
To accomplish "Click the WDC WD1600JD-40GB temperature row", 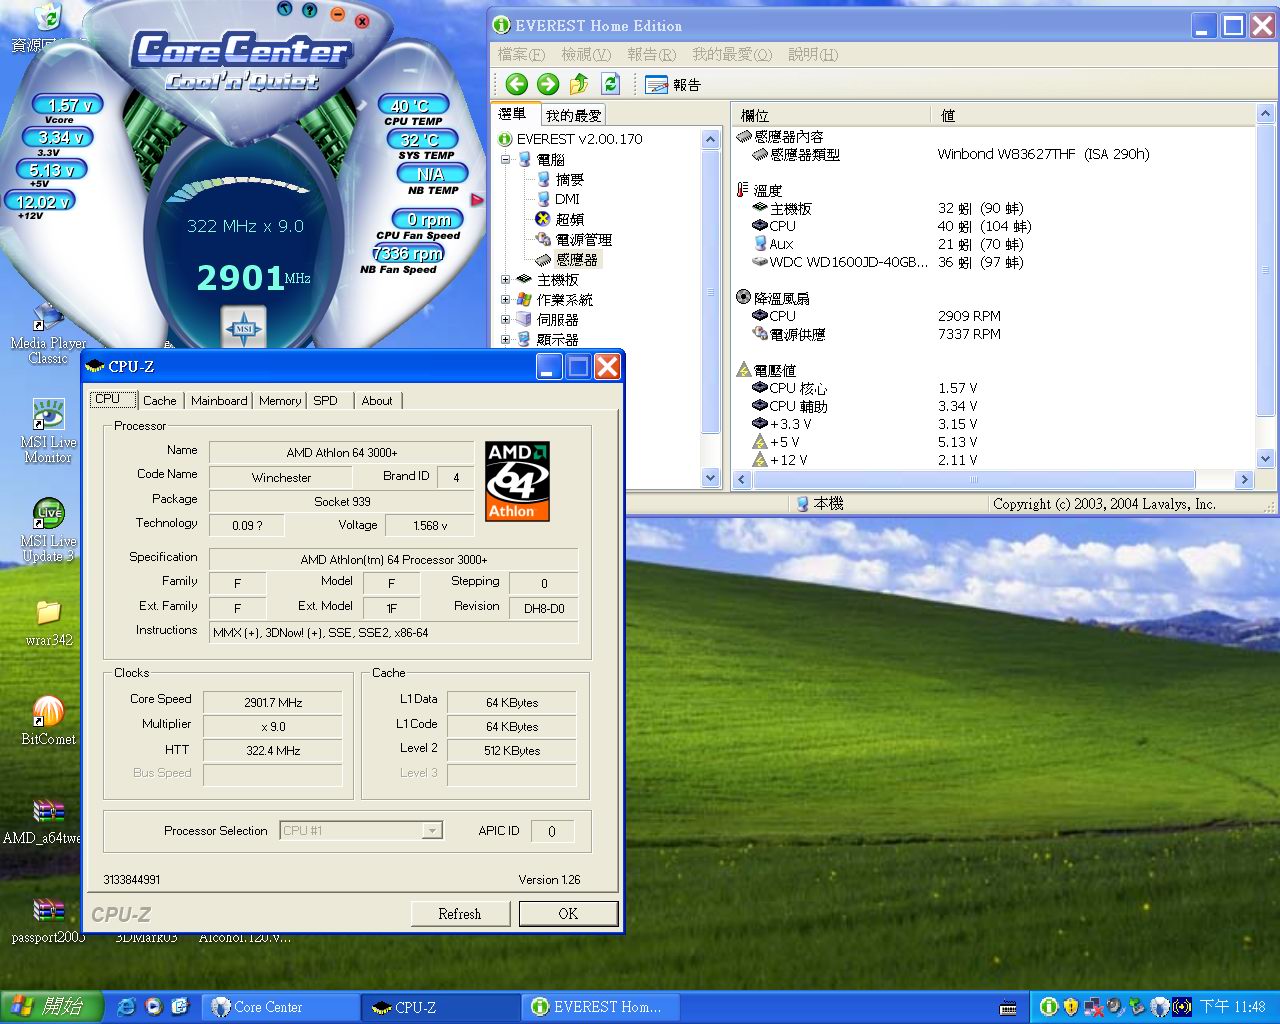I will 890,262.
